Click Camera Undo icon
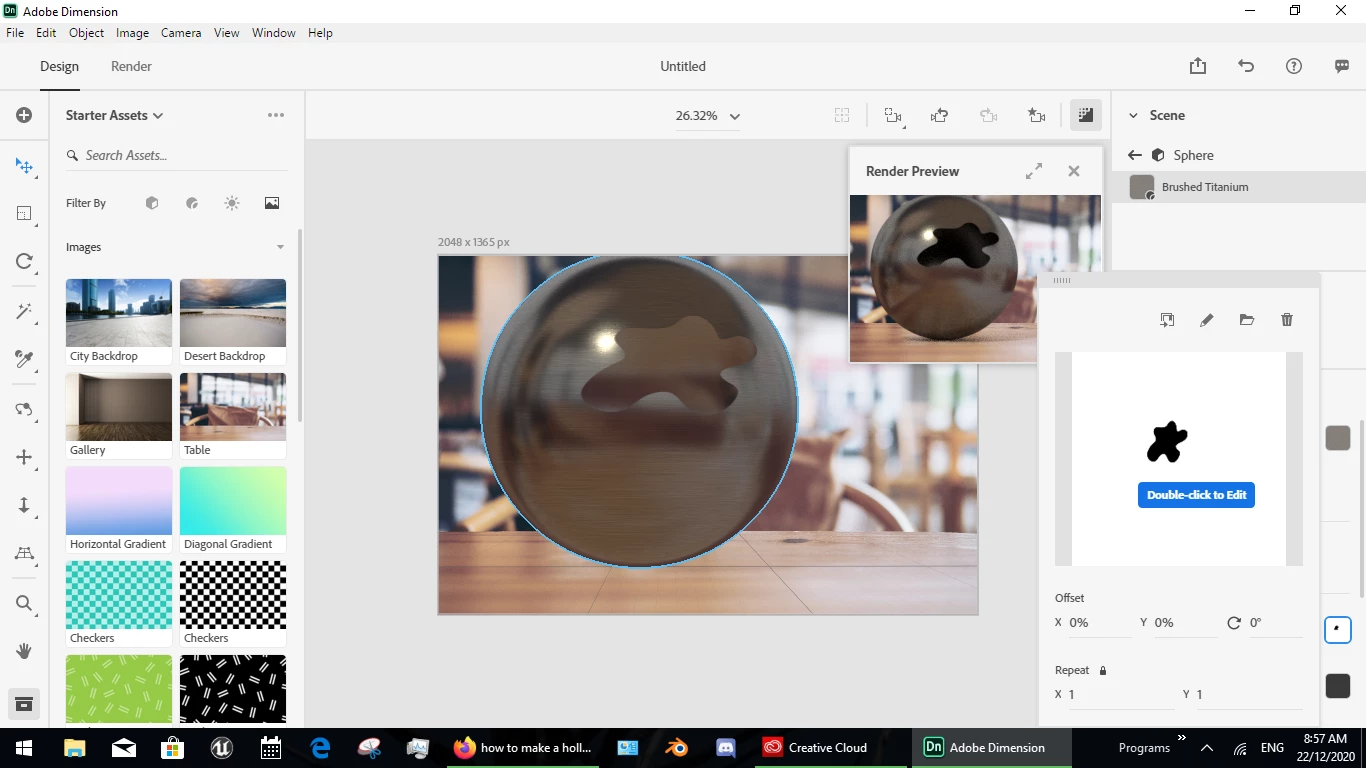 tap(939, 116)
